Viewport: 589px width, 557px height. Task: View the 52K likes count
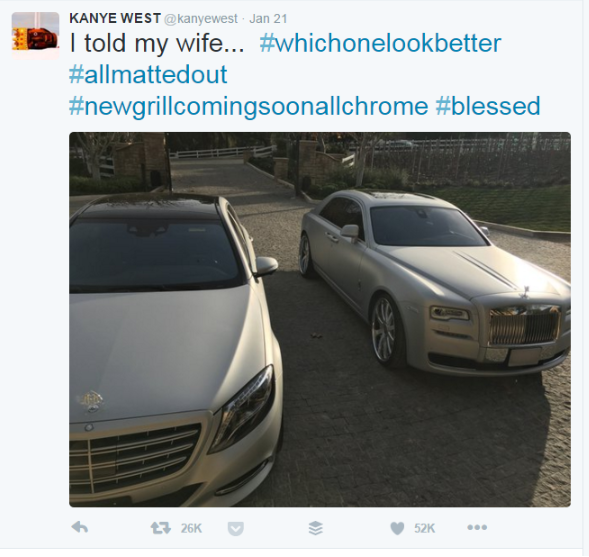coord(424,528)
